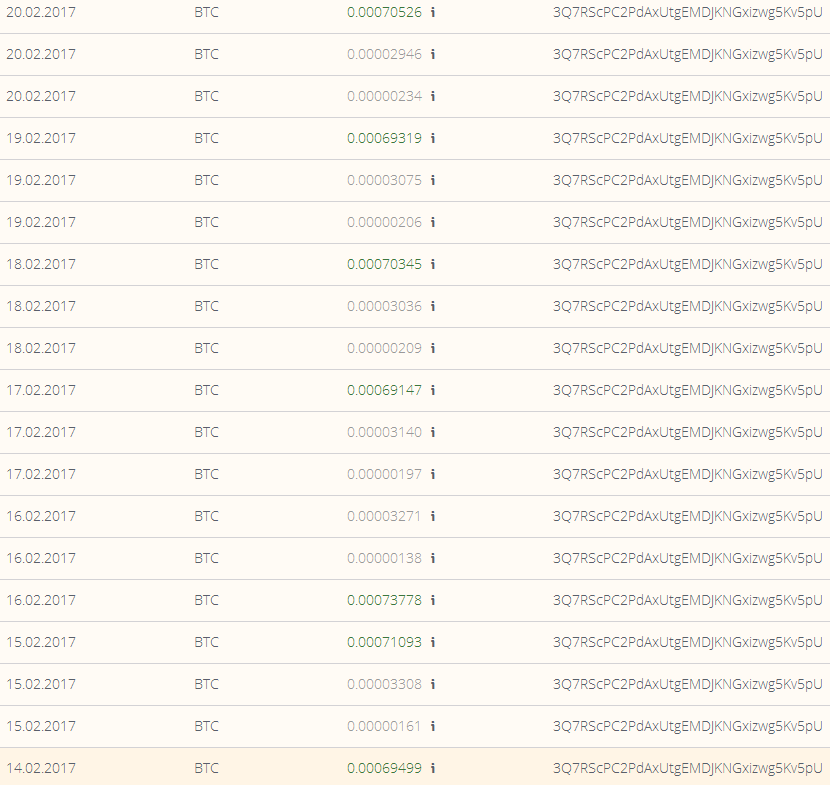Screen dimensions: 830x785
Task: Click date in 0.00002946 row
Action: coord(41,54)
